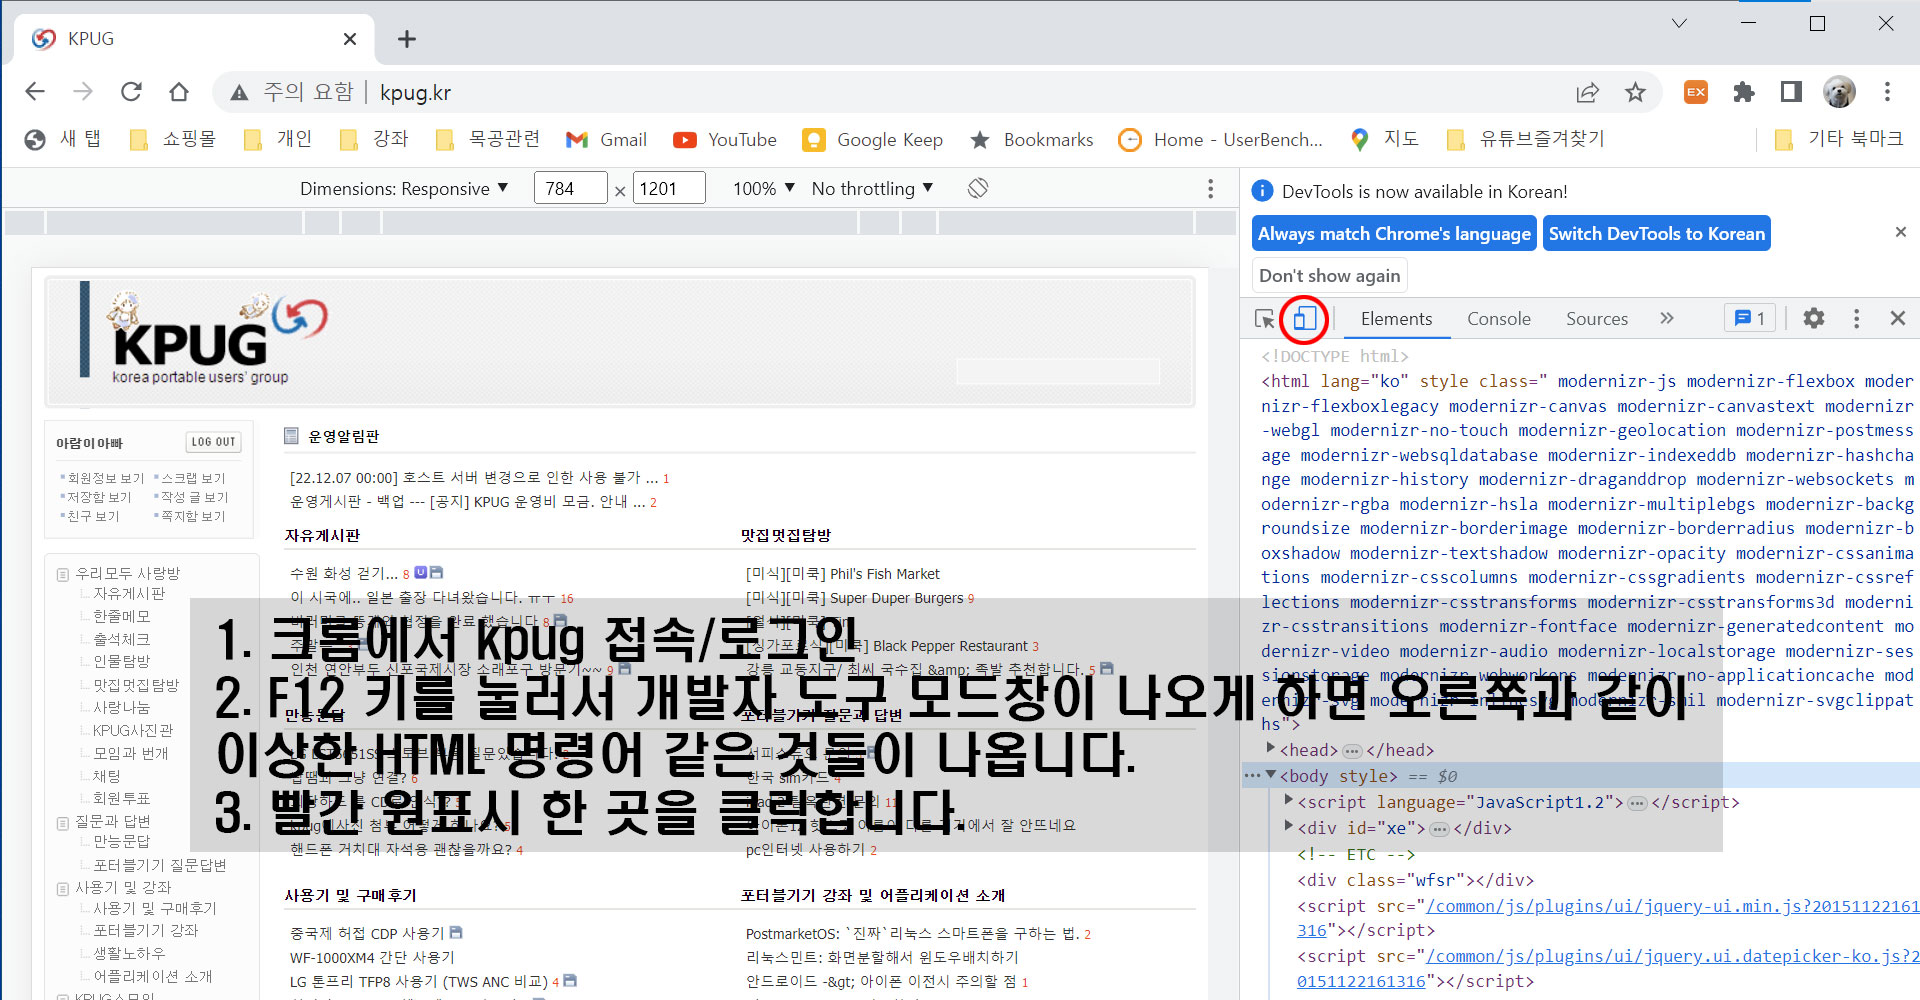Click Switch DevTools to Korean button

[x=1657, y=234]
